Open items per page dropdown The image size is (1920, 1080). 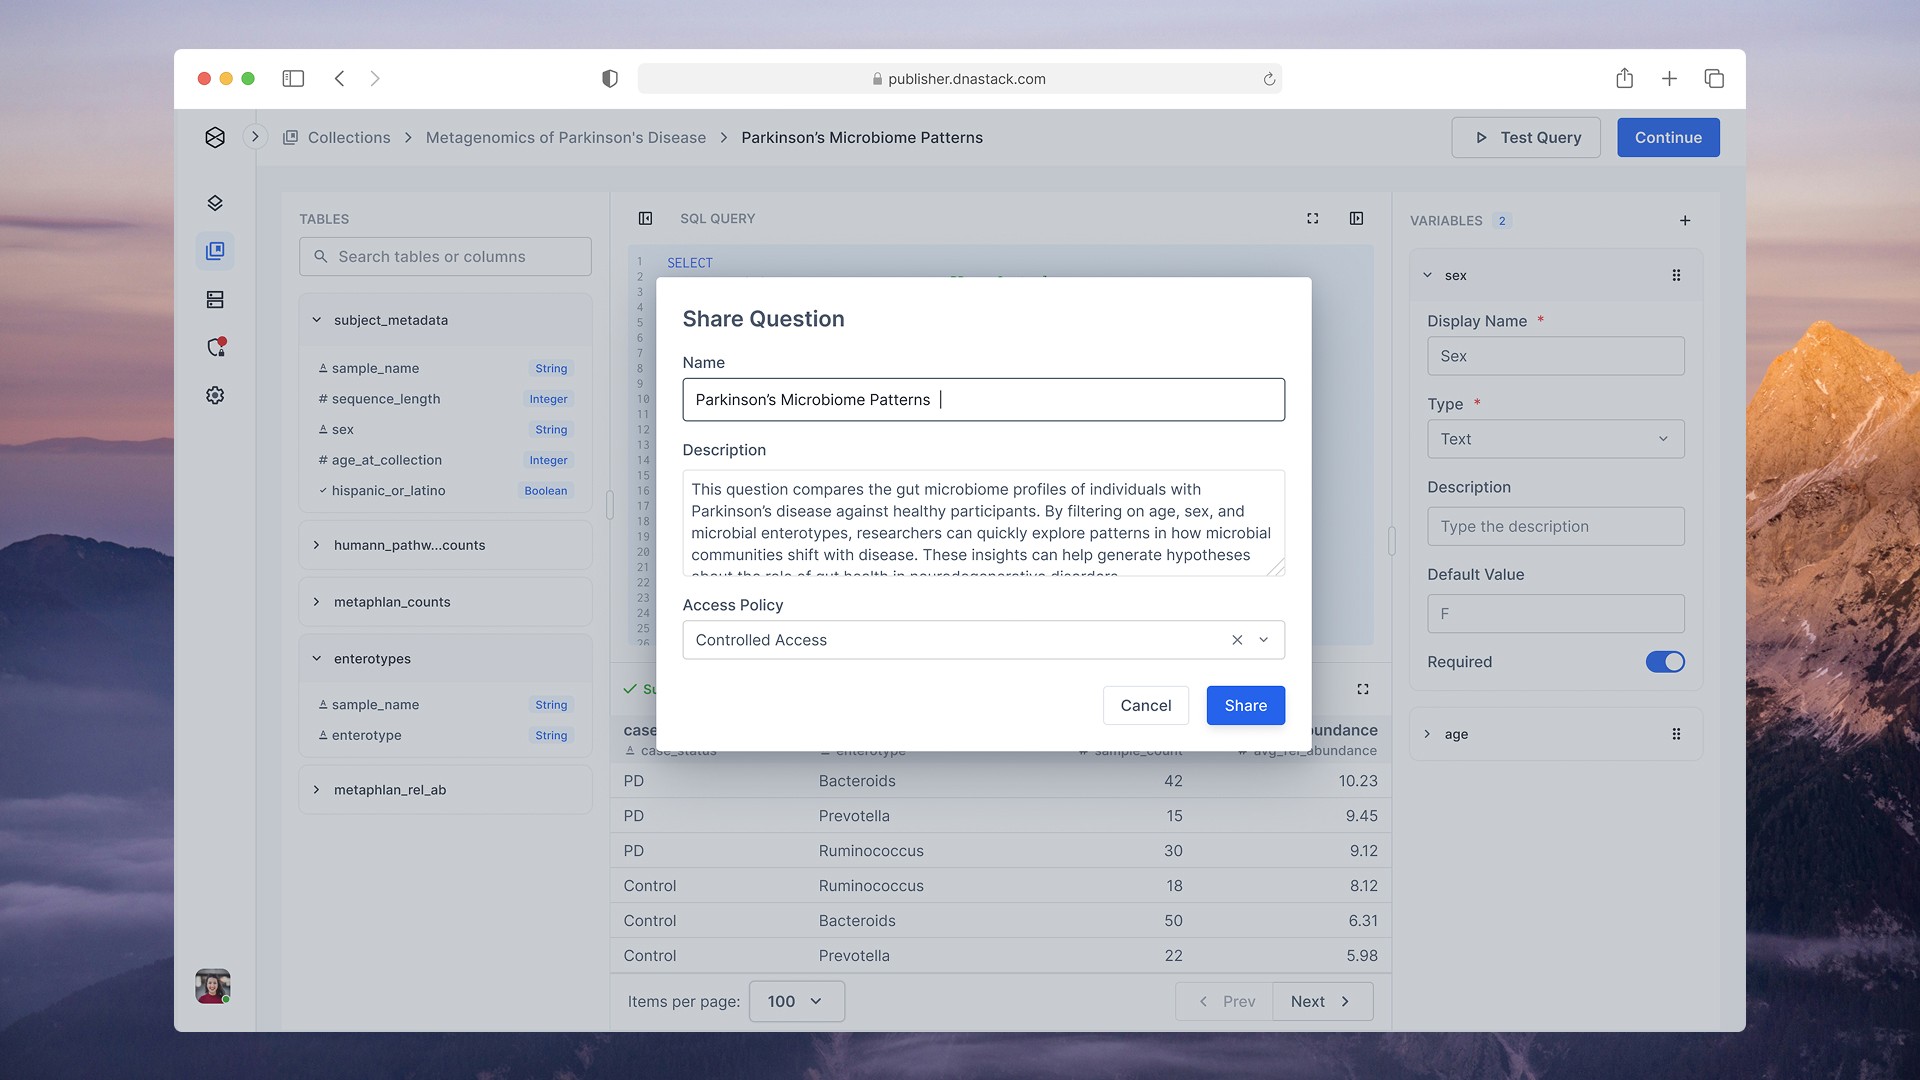(x=796, y=1001)
